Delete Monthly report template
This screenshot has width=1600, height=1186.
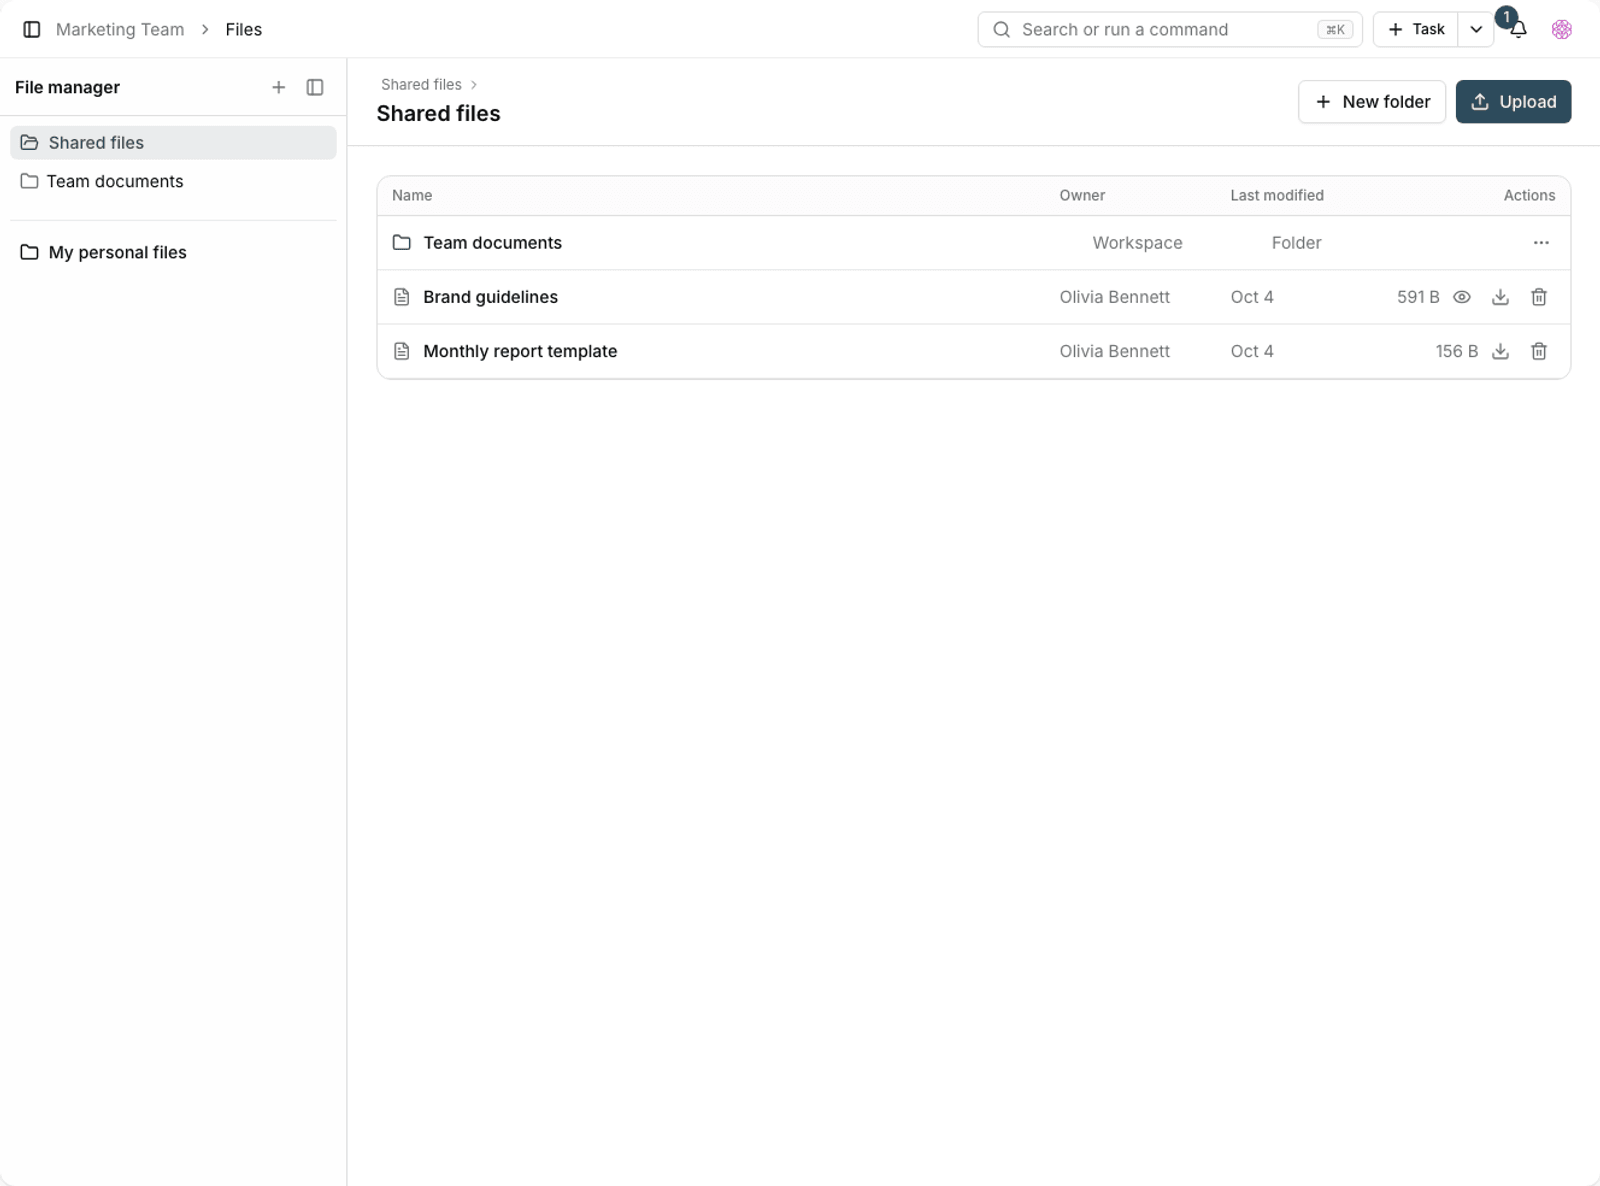click(x=1539, y=351)
